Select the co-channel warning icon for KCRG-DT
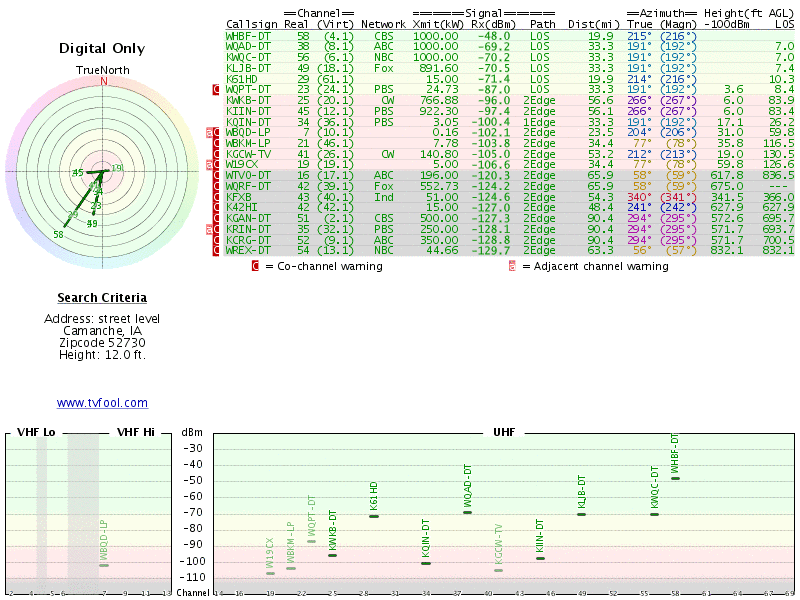Screen dimensions: 800x600 click(216, 240)
